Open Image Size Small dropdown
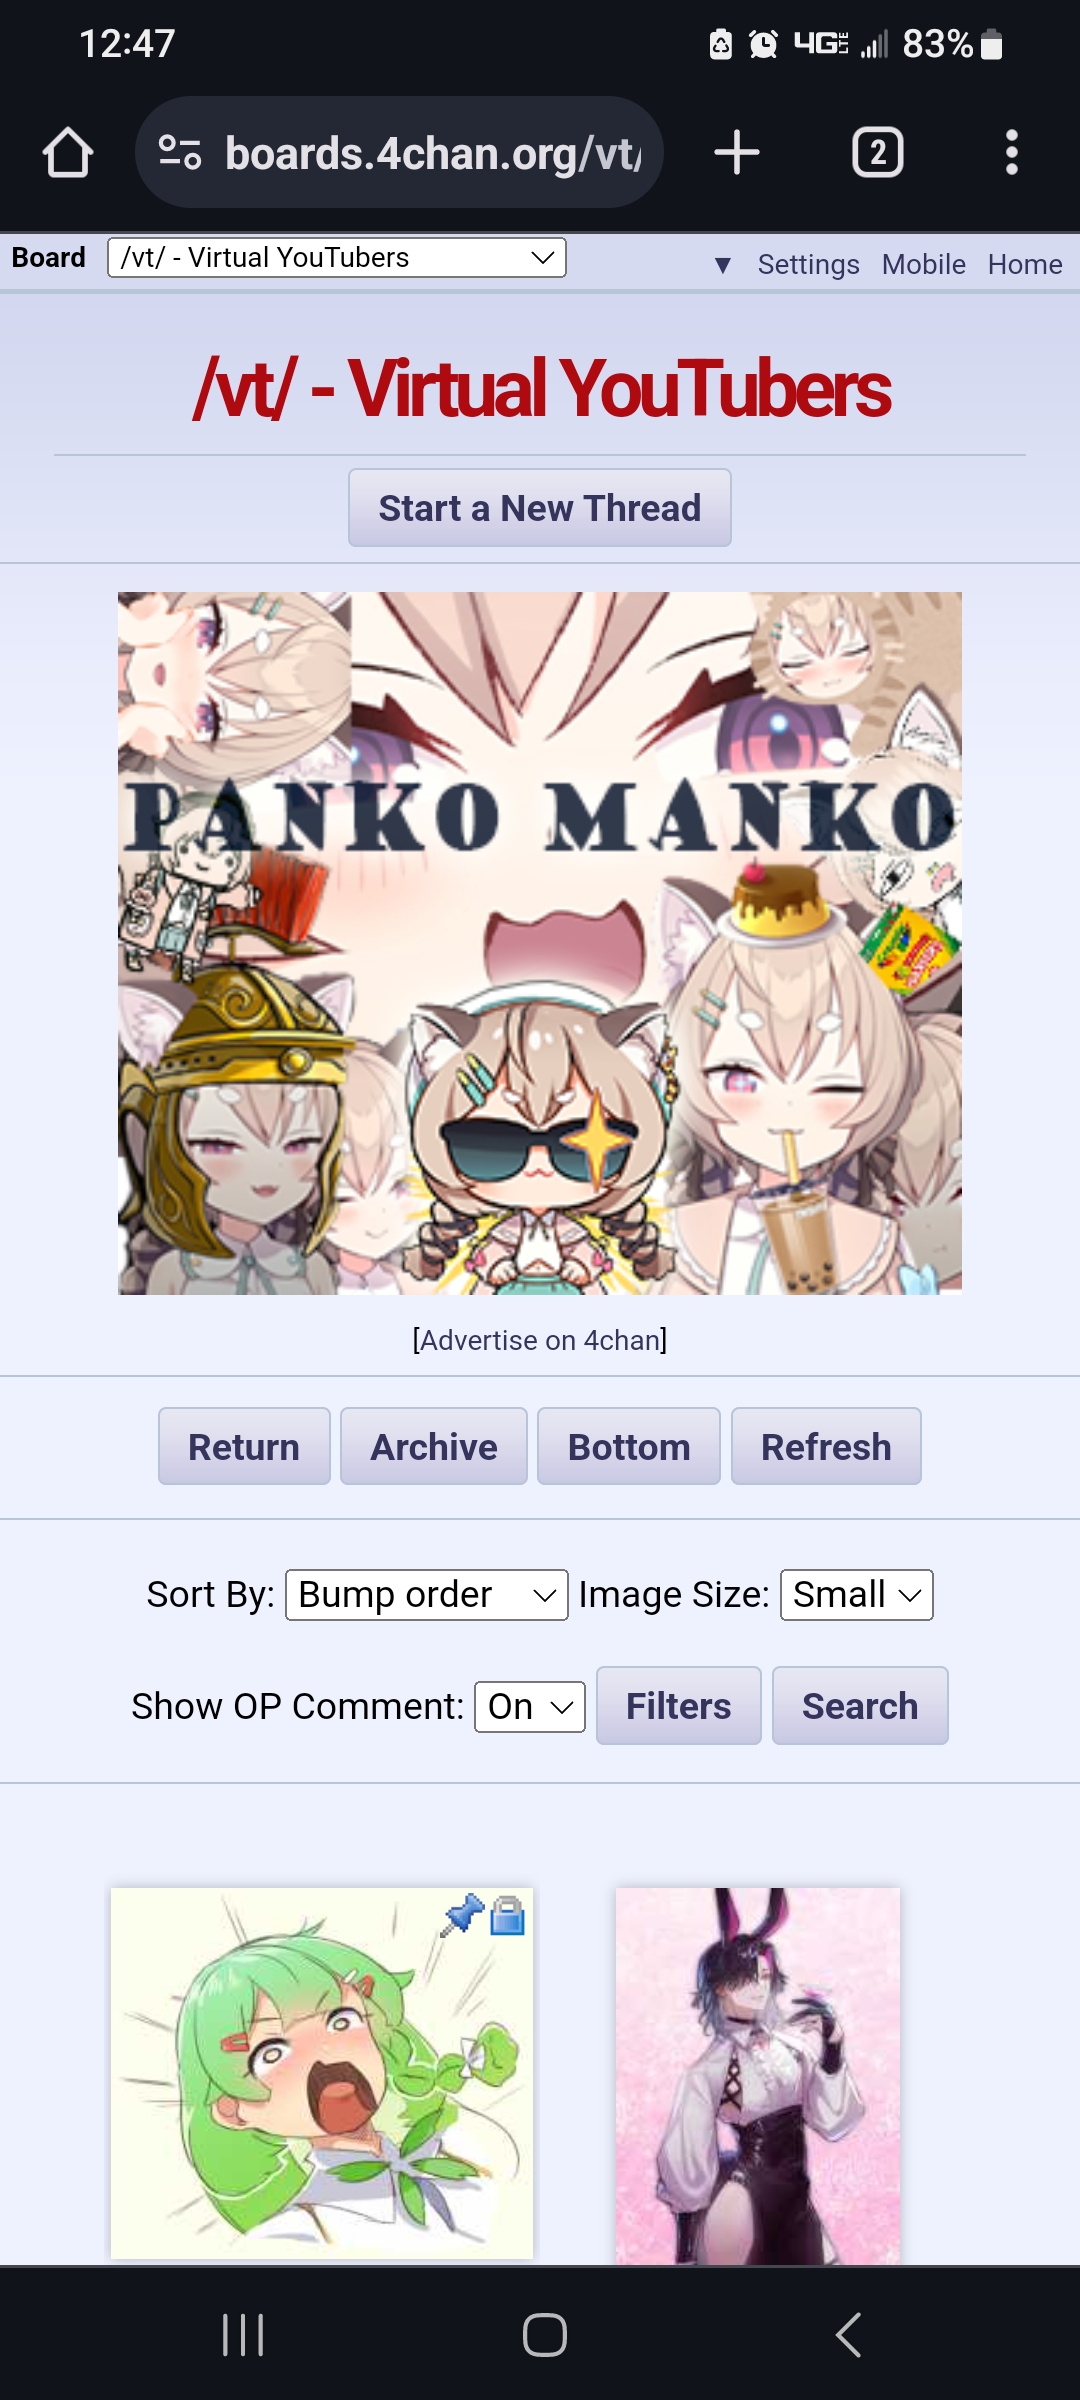 [857, 1595]
